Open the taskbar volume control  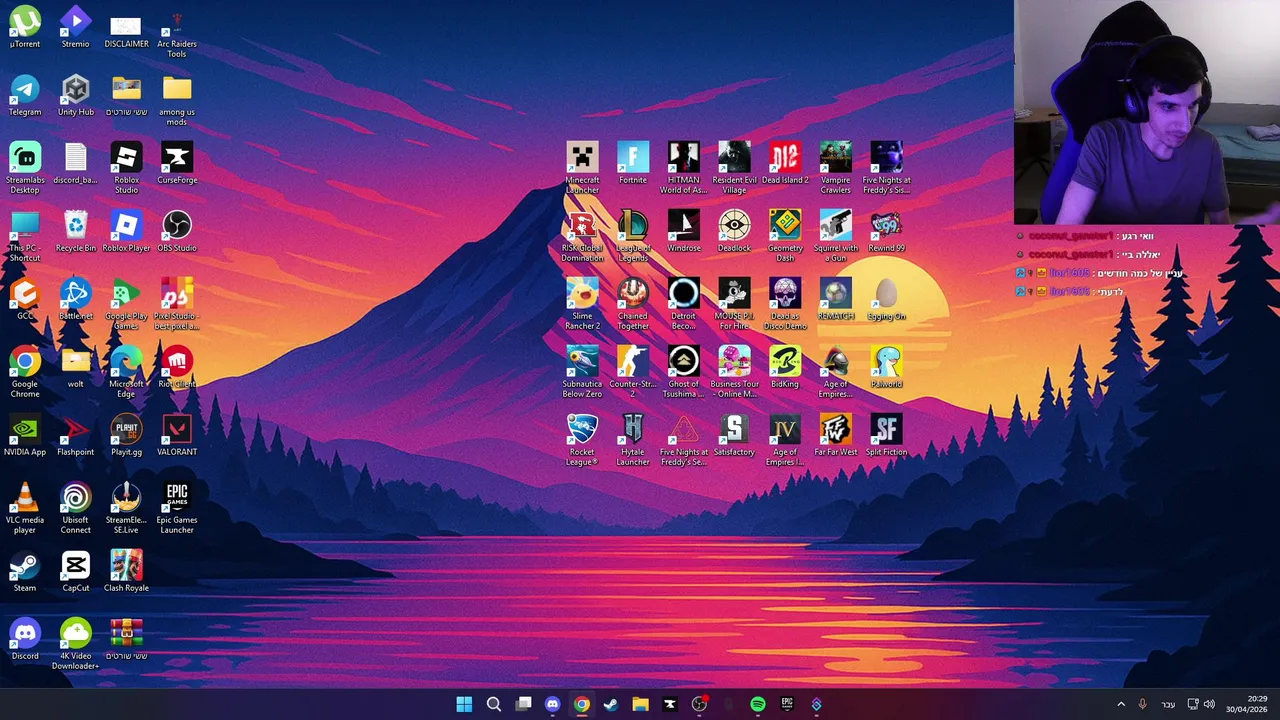(1209, 704)
